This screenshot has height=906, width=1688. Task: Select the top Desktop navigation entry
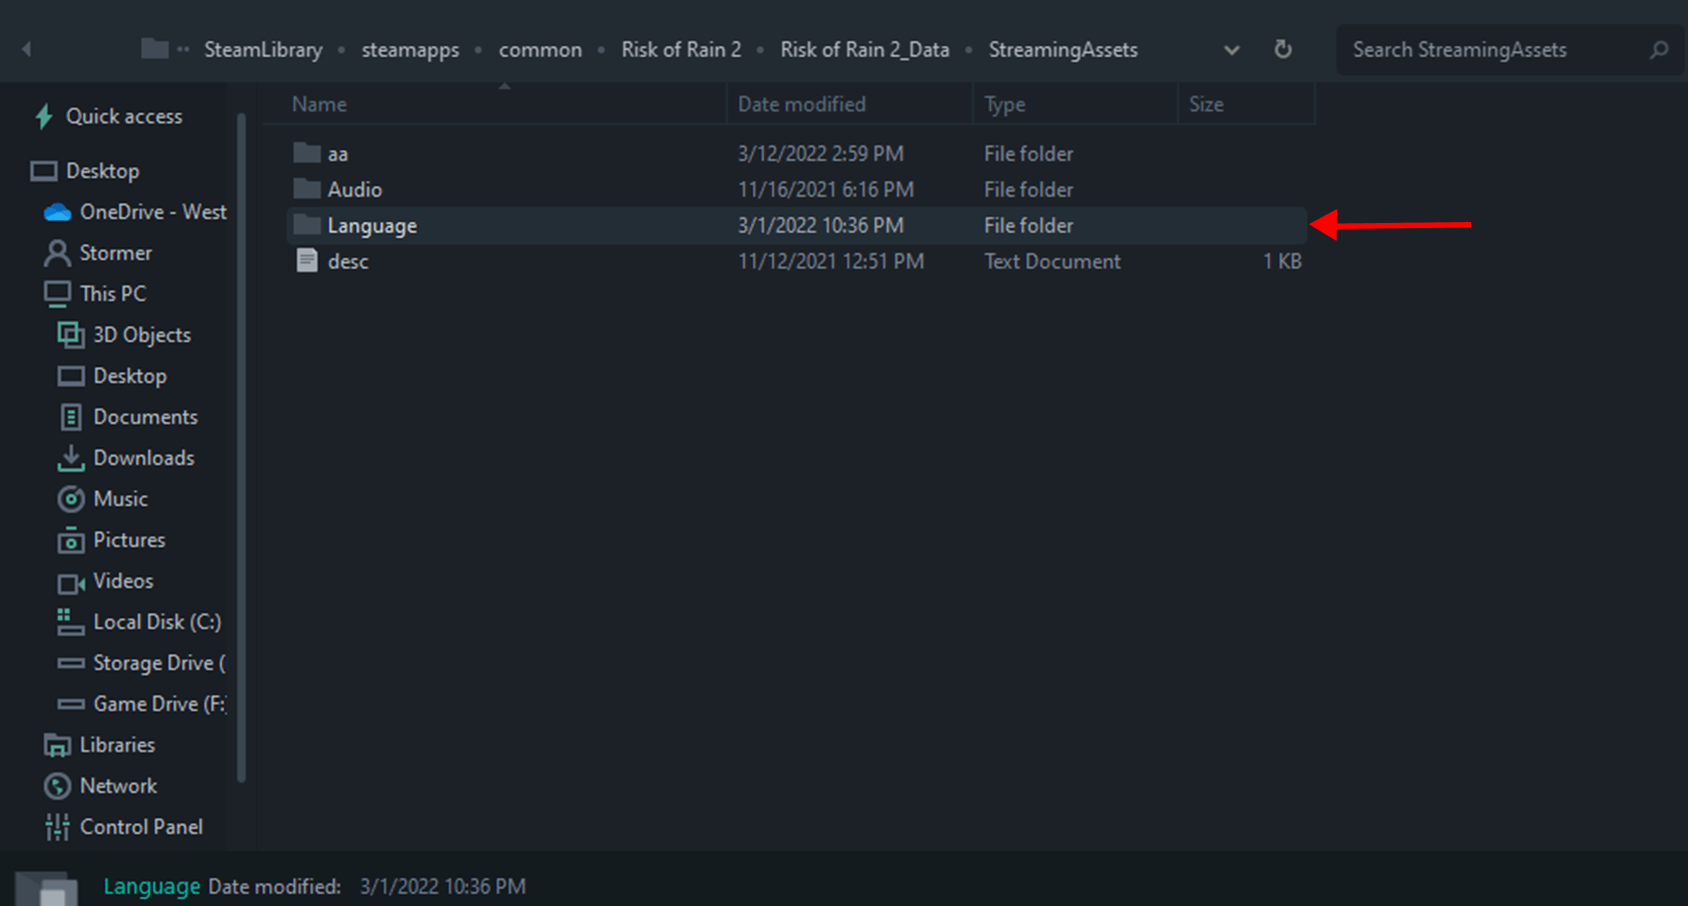102,171
